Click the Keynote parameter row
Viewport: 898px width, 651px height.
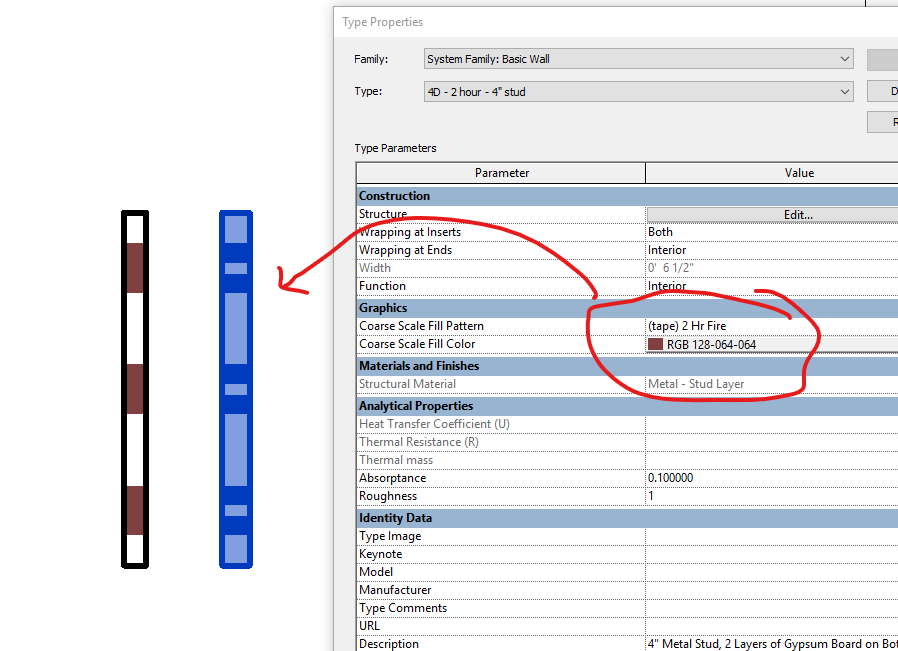pos(627,554)
